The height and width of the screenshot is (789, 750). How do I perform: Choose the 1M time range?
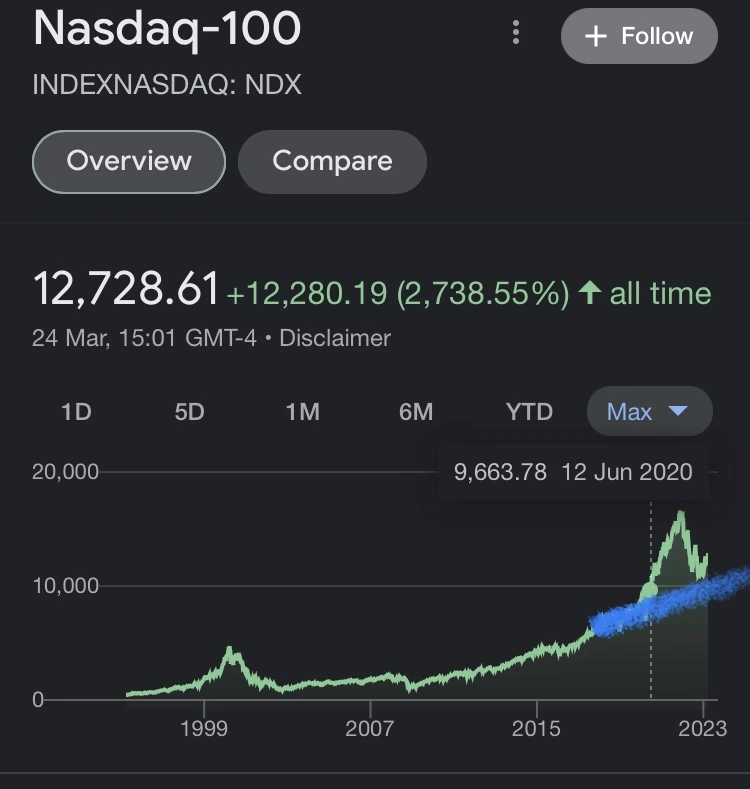(302, 411)
